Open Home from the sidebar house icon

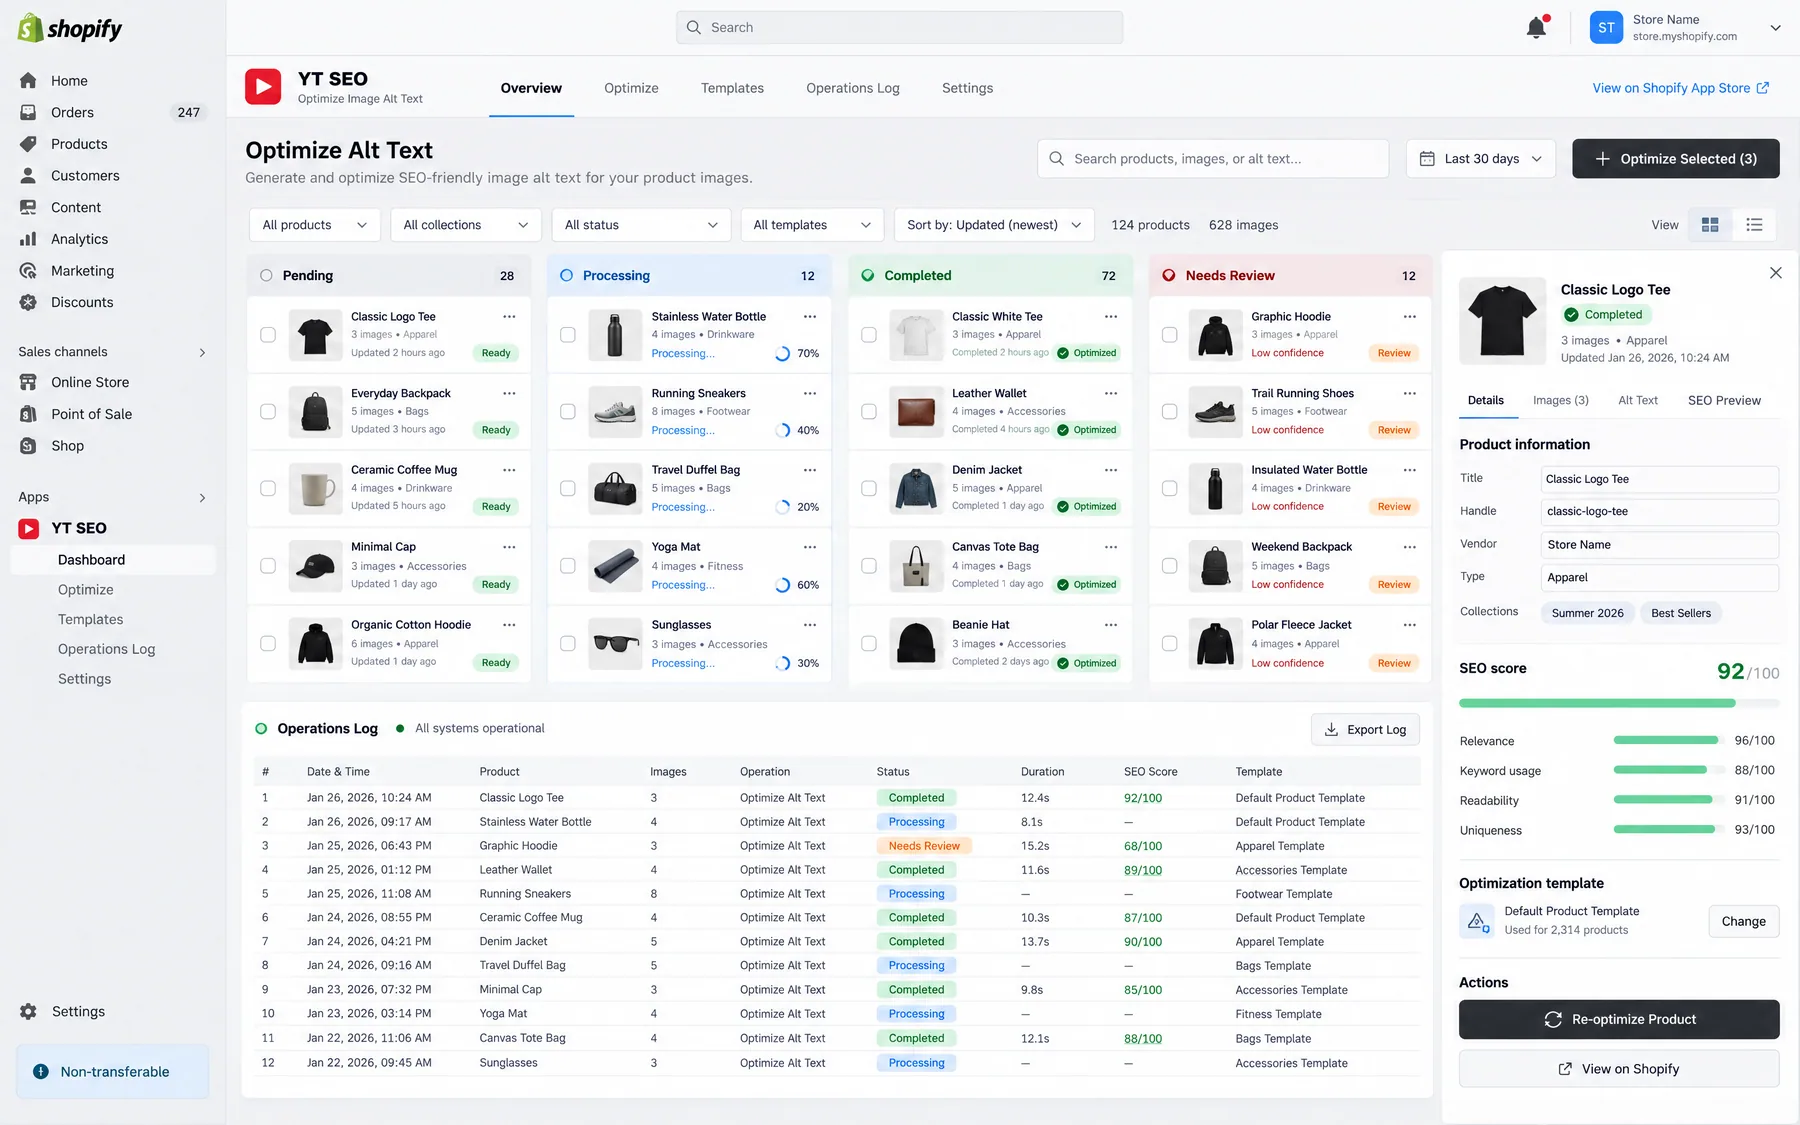(29, 81)
